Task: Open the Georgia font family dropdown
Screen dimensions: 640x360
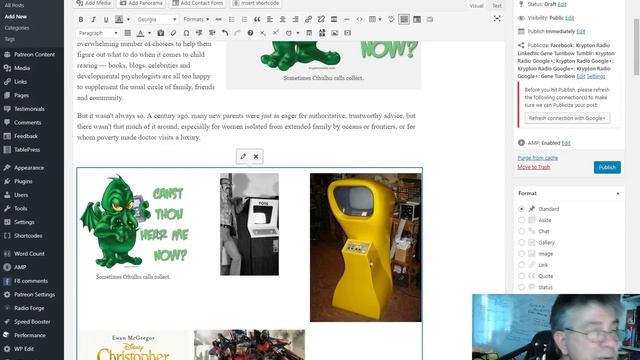Action: point(157,20)
